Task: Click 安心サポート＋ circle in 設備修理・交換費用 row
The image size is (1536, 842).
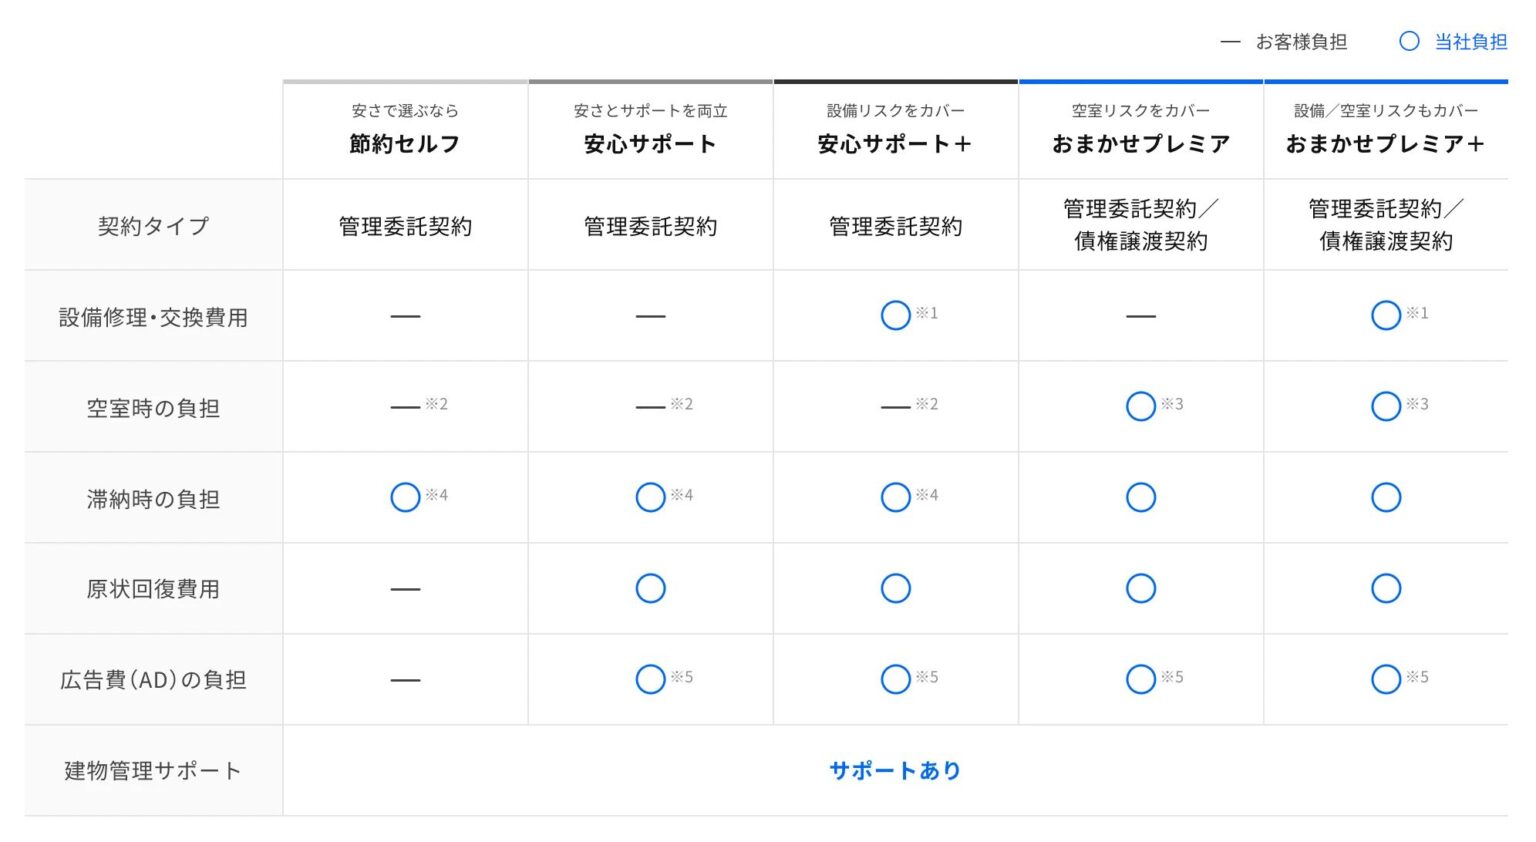Action: click(x=895, y=316)
